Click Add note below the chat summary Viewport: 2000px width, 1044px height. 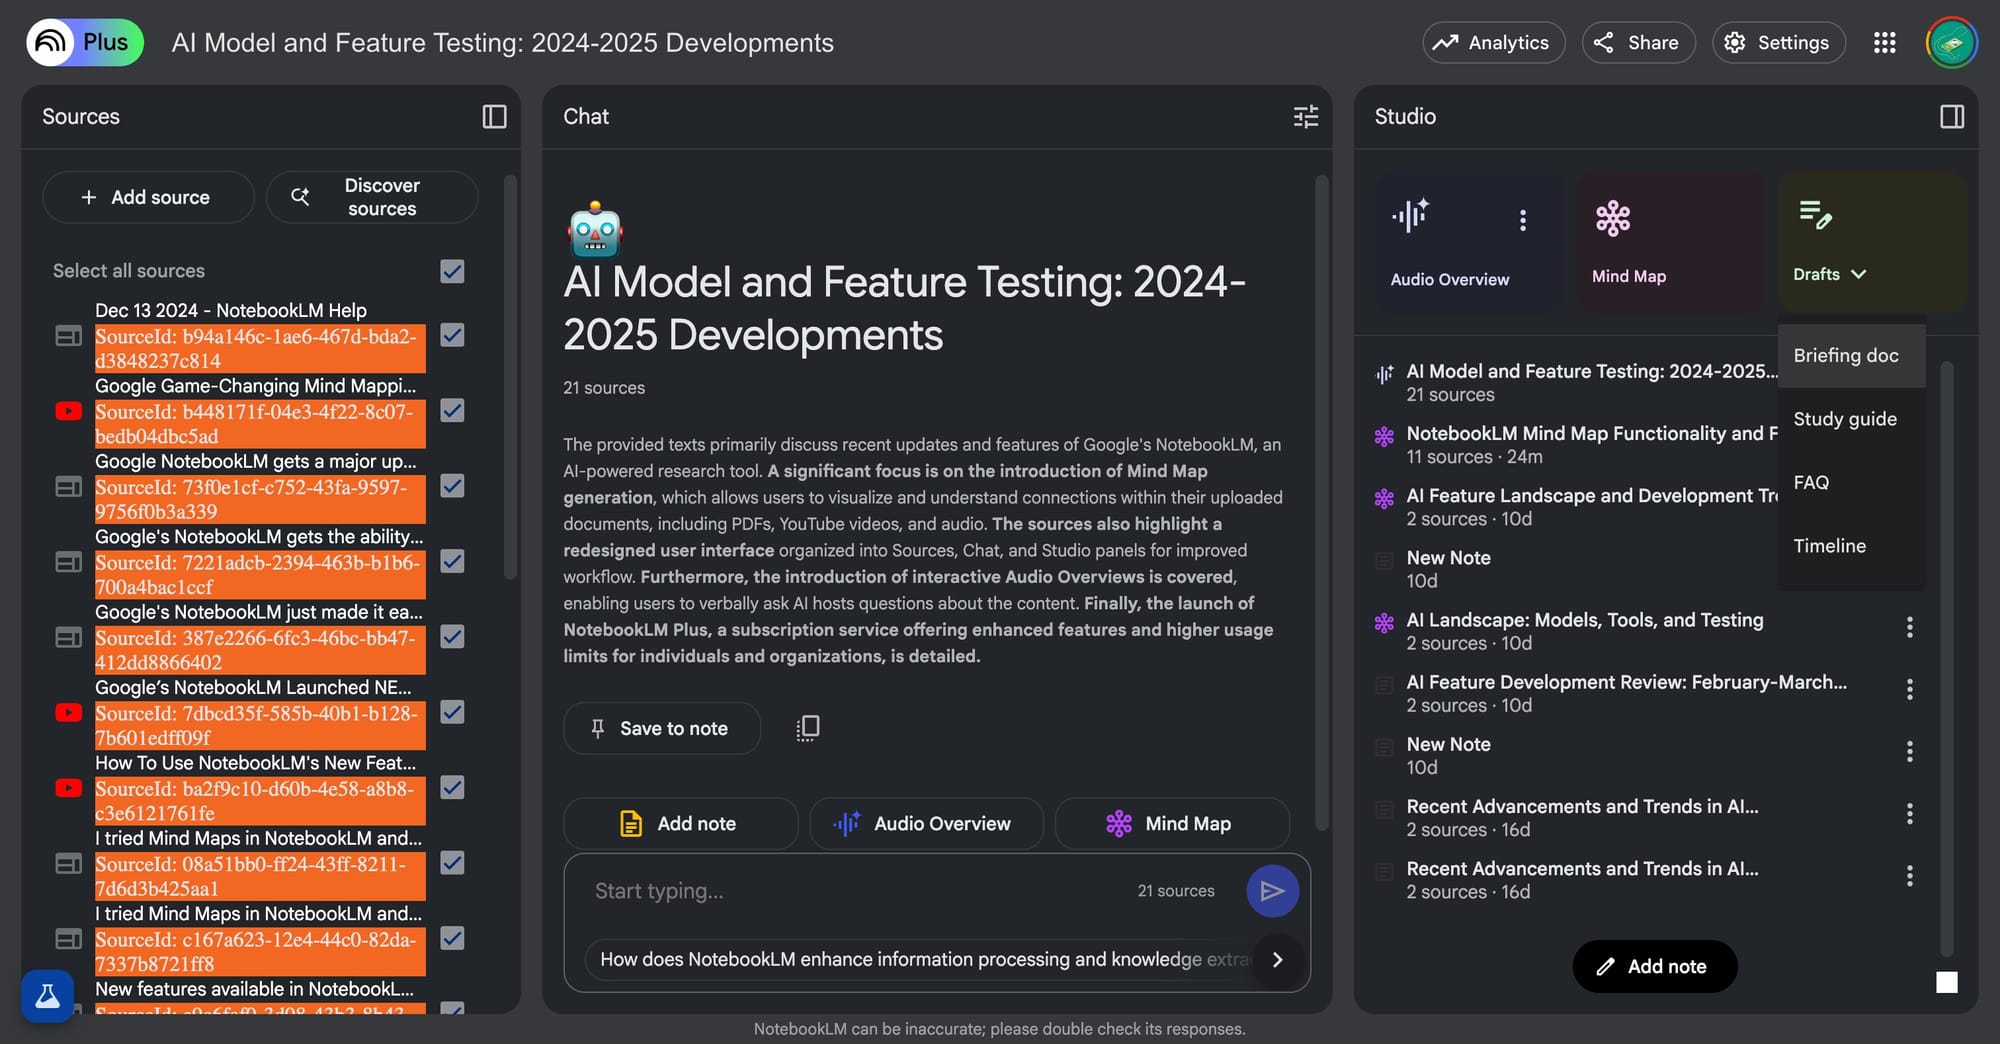click(680, 824)
